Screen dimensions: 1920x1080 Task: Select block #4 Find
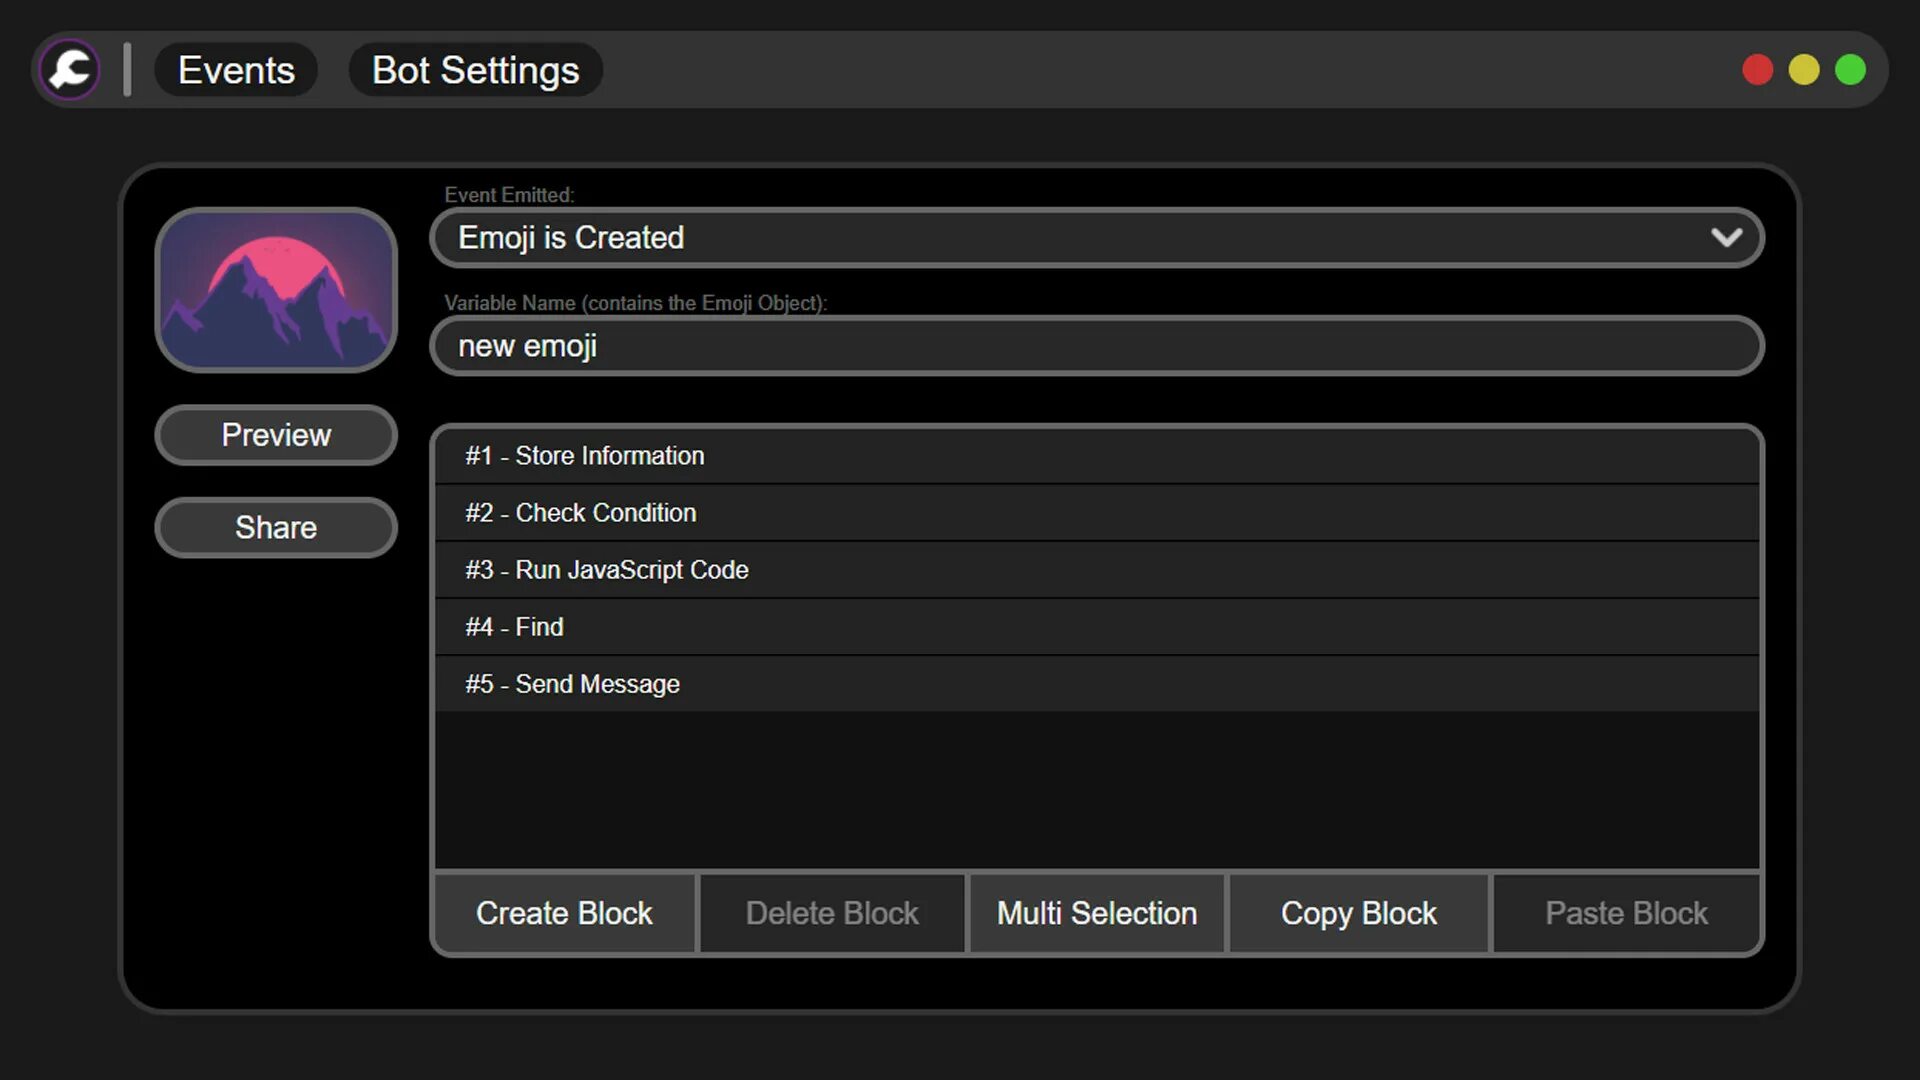(1096, 627)
